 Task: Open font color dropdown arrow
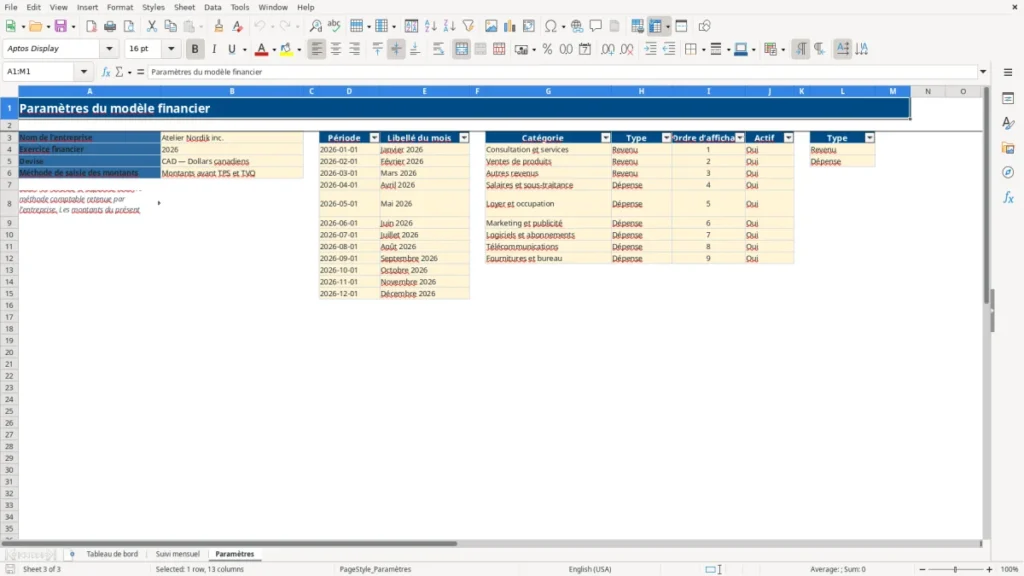pos(274,50)
